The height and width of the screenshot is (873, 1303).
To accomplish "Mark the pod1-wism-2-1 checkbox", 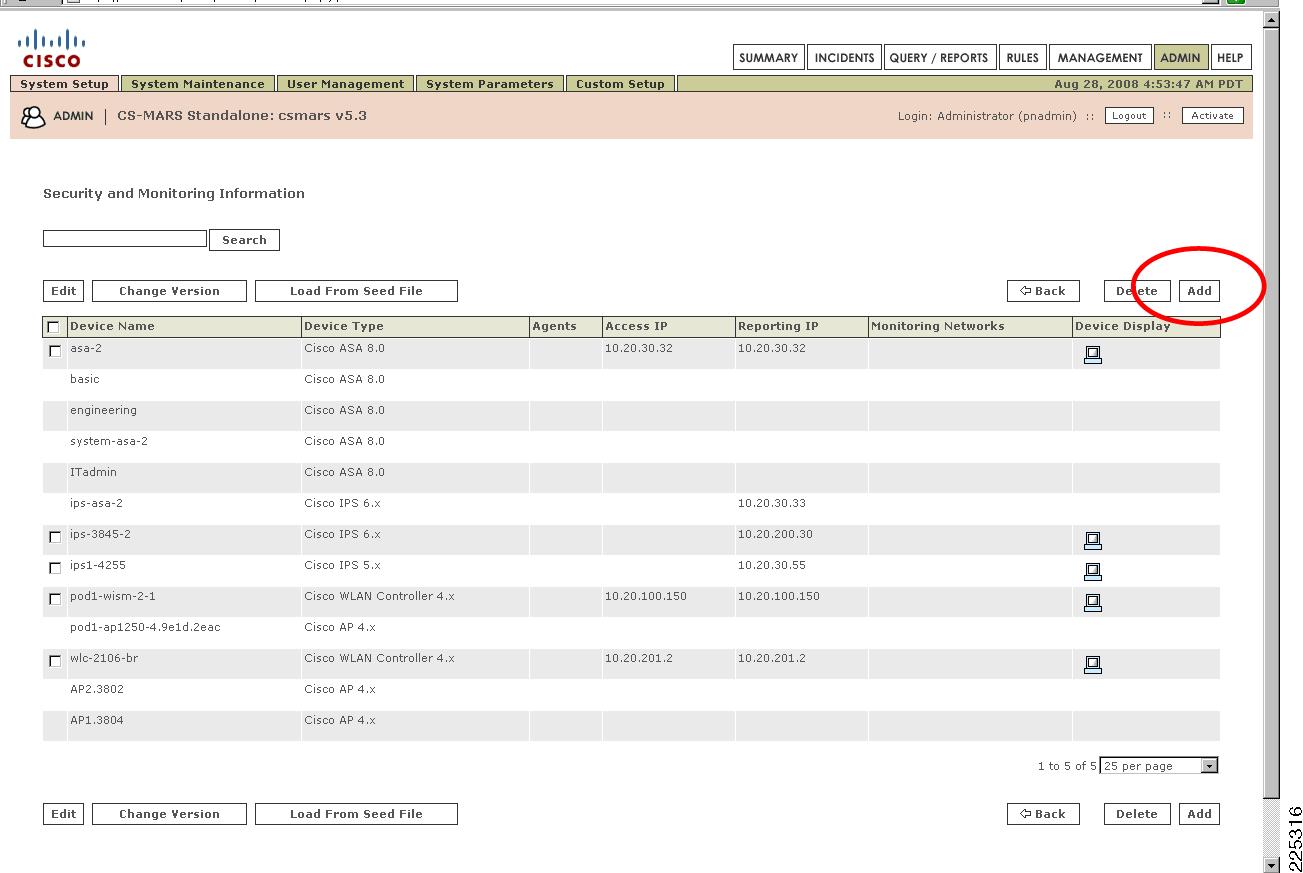I will [x=55, y=599].
